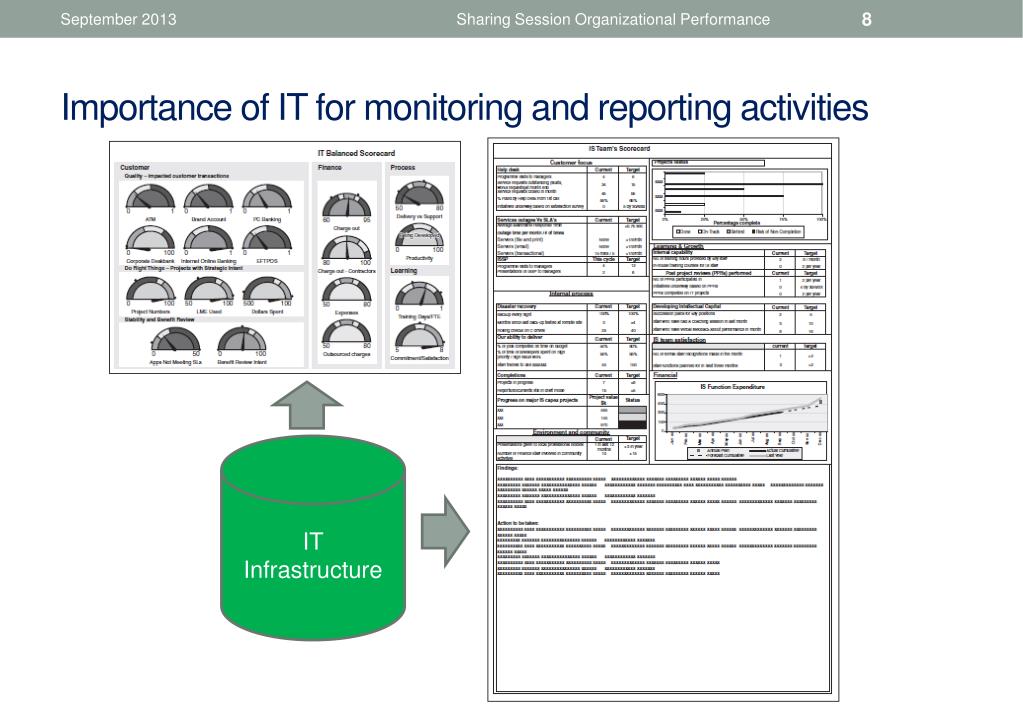This screenshot has width=1023, height=708.
Task: Click the Internet Online Banking gauge
Action: (208, 240)
